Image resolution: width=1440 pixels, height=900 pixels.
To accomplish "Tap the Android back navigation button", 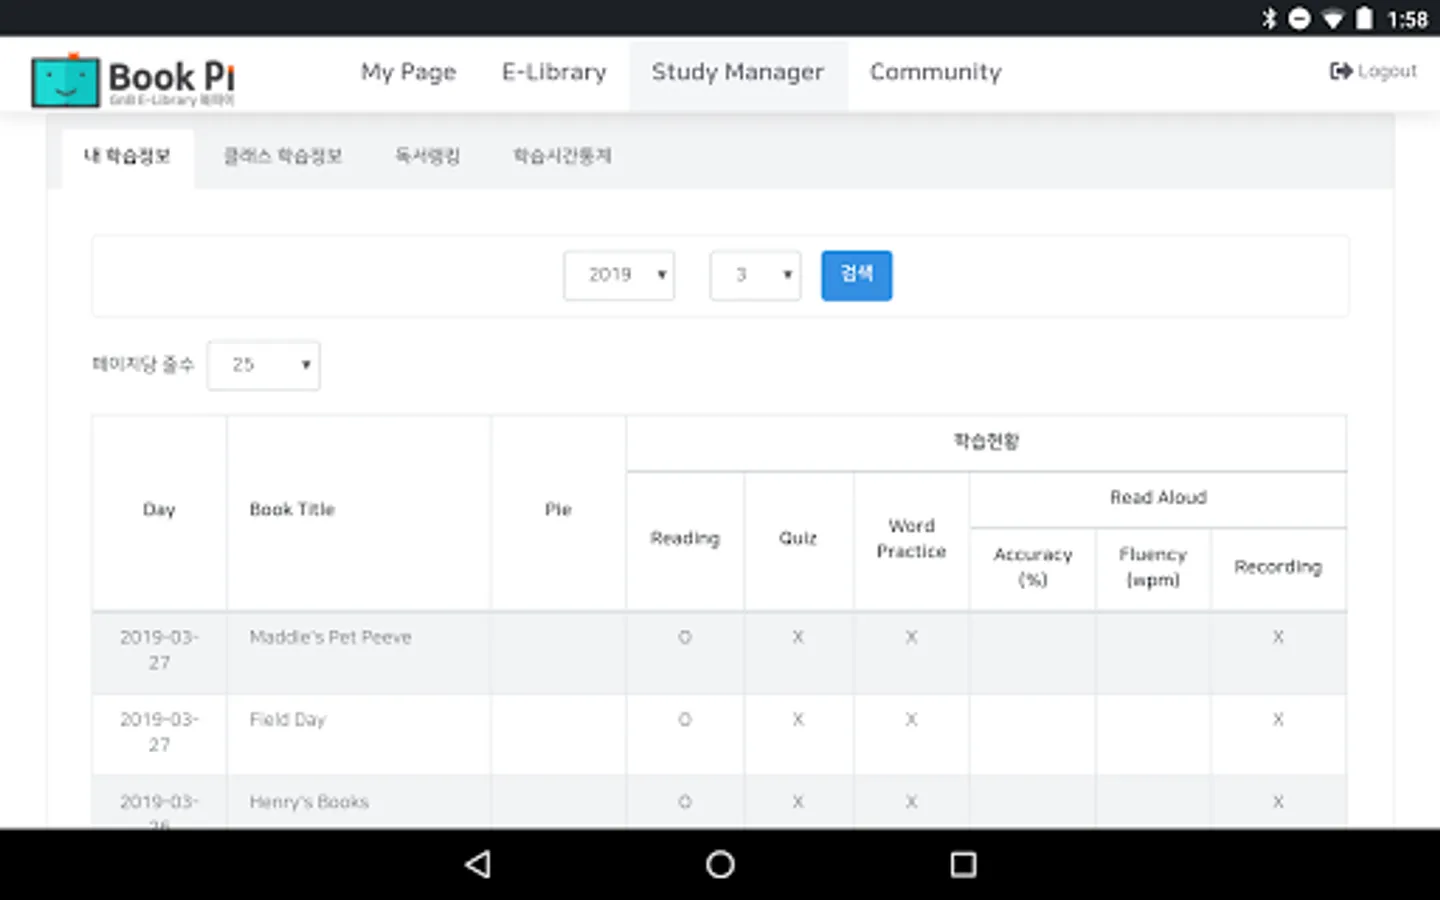I will point(478,864).
